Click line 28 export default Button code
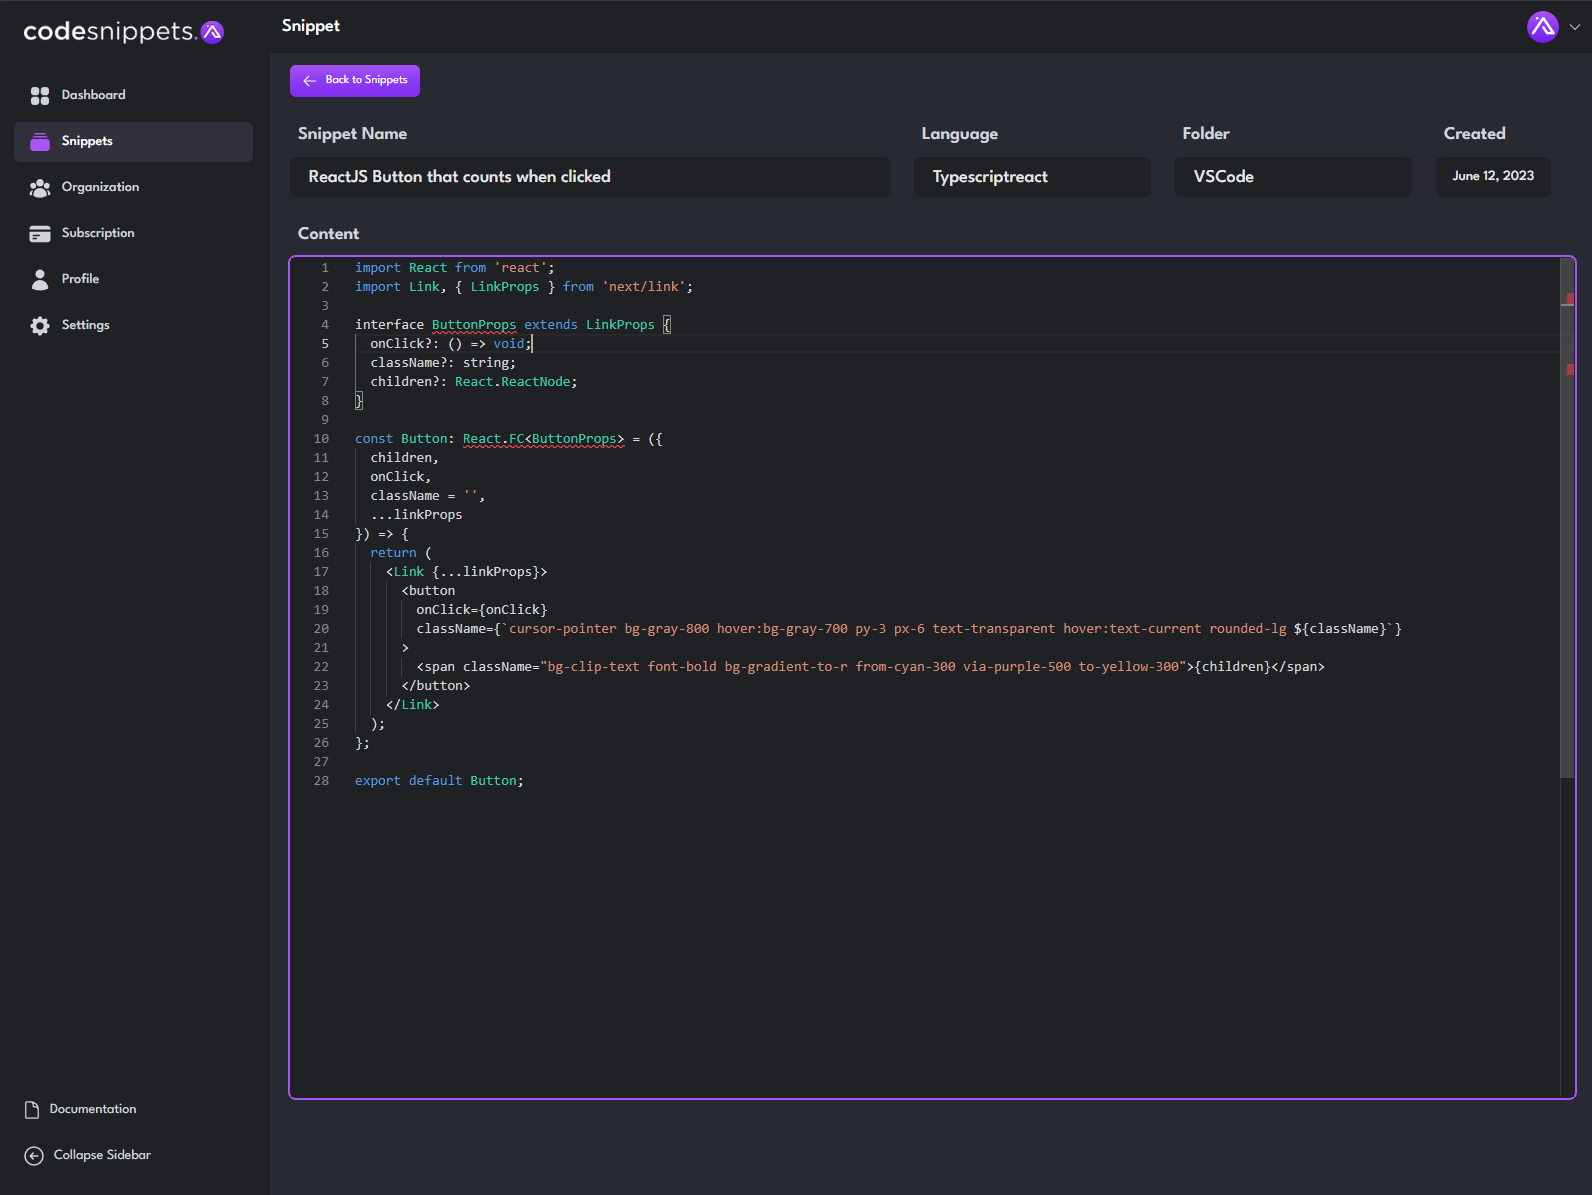Viewport: 1592px width, 1195px height. click(439, 781)
